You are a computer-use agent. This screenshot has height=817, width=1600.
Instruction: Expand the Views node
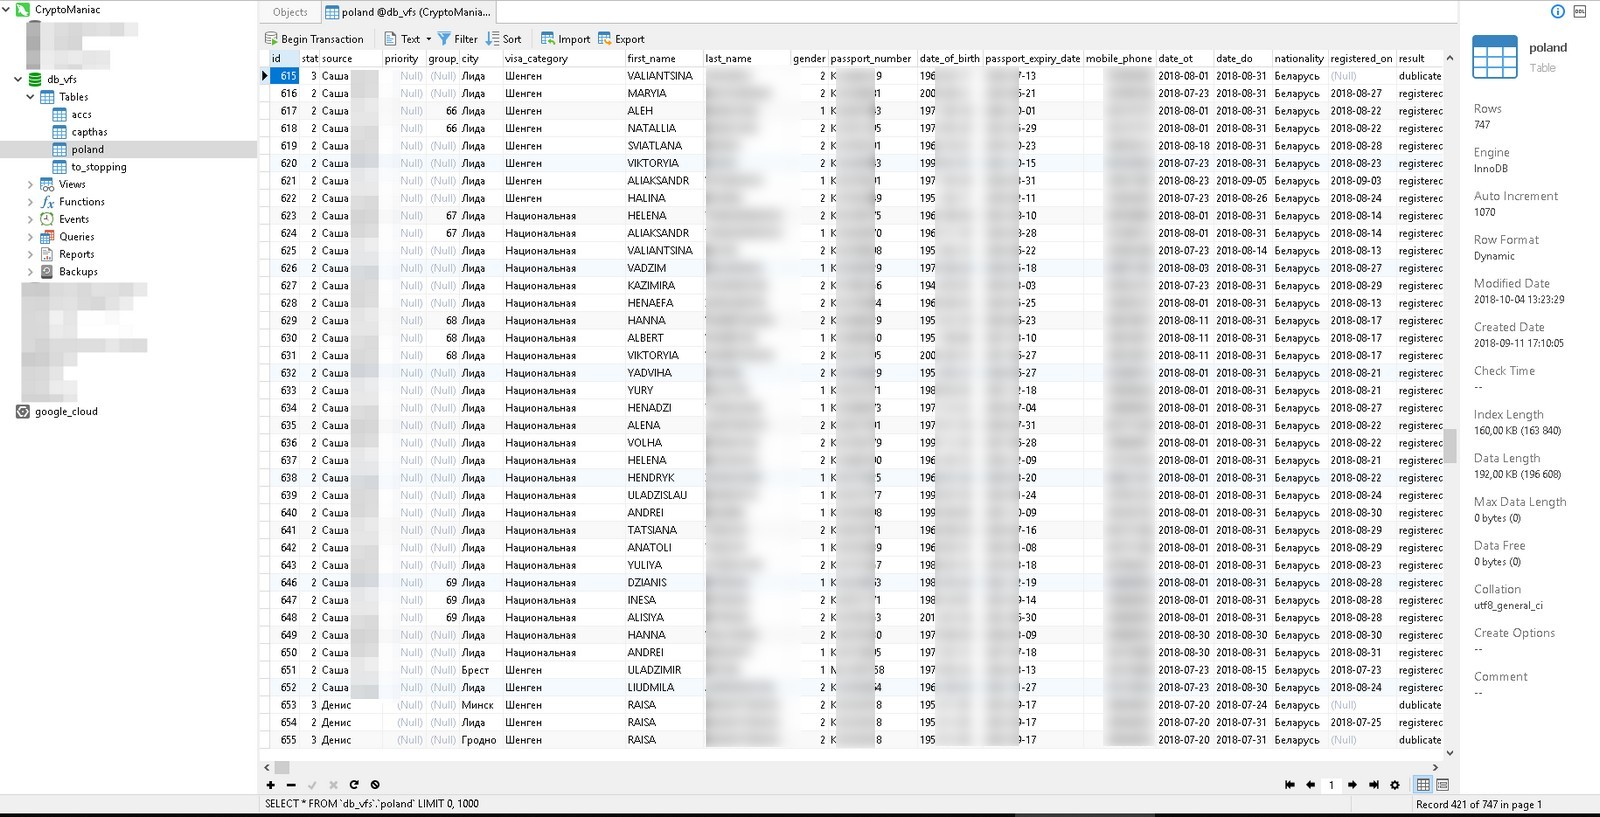tap(30, 184)
